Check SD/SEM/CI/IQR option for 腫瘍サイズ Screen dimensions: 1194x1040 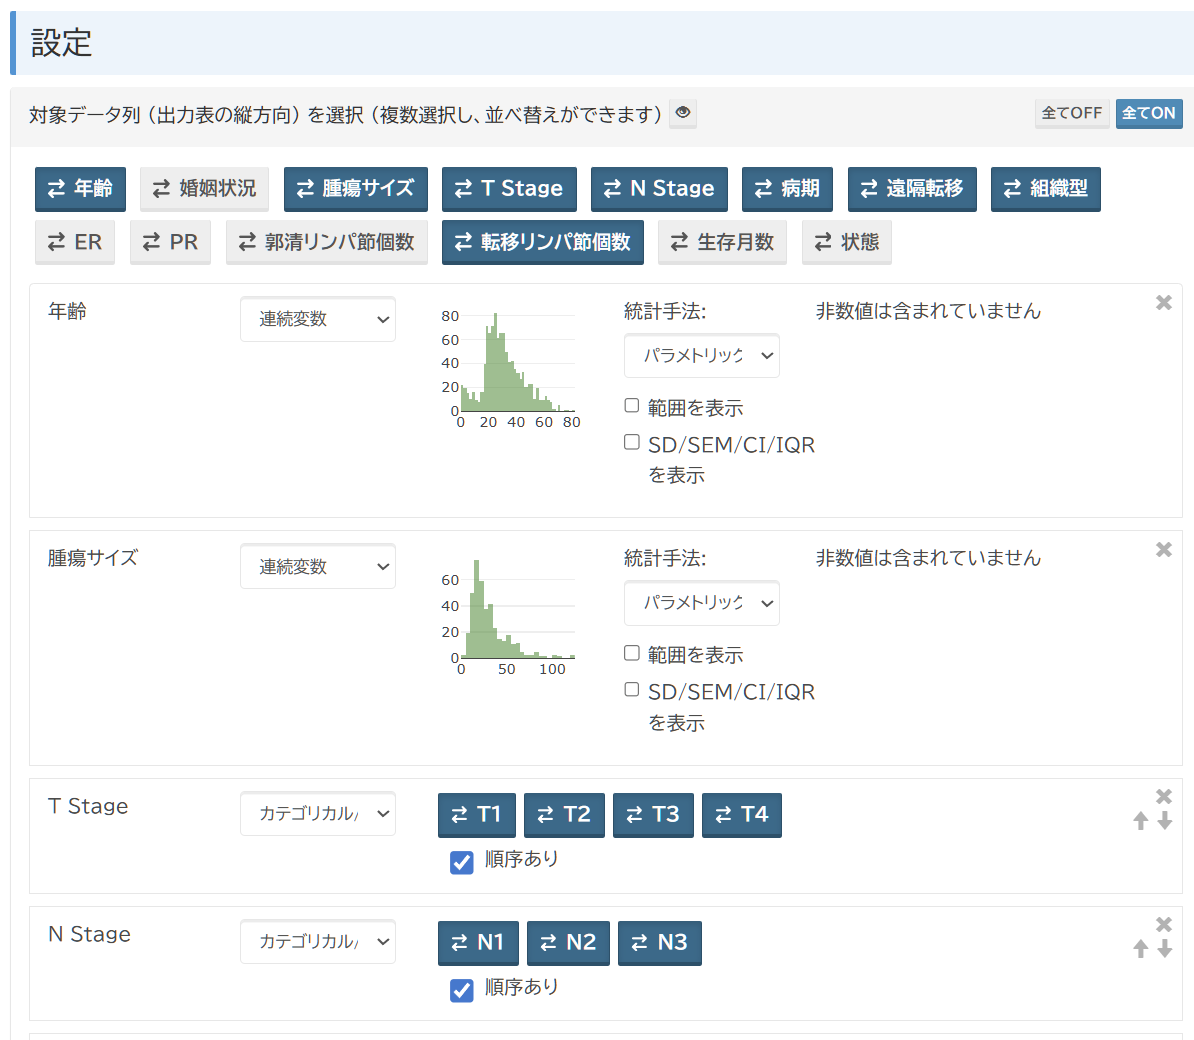[x=632, y=690]
